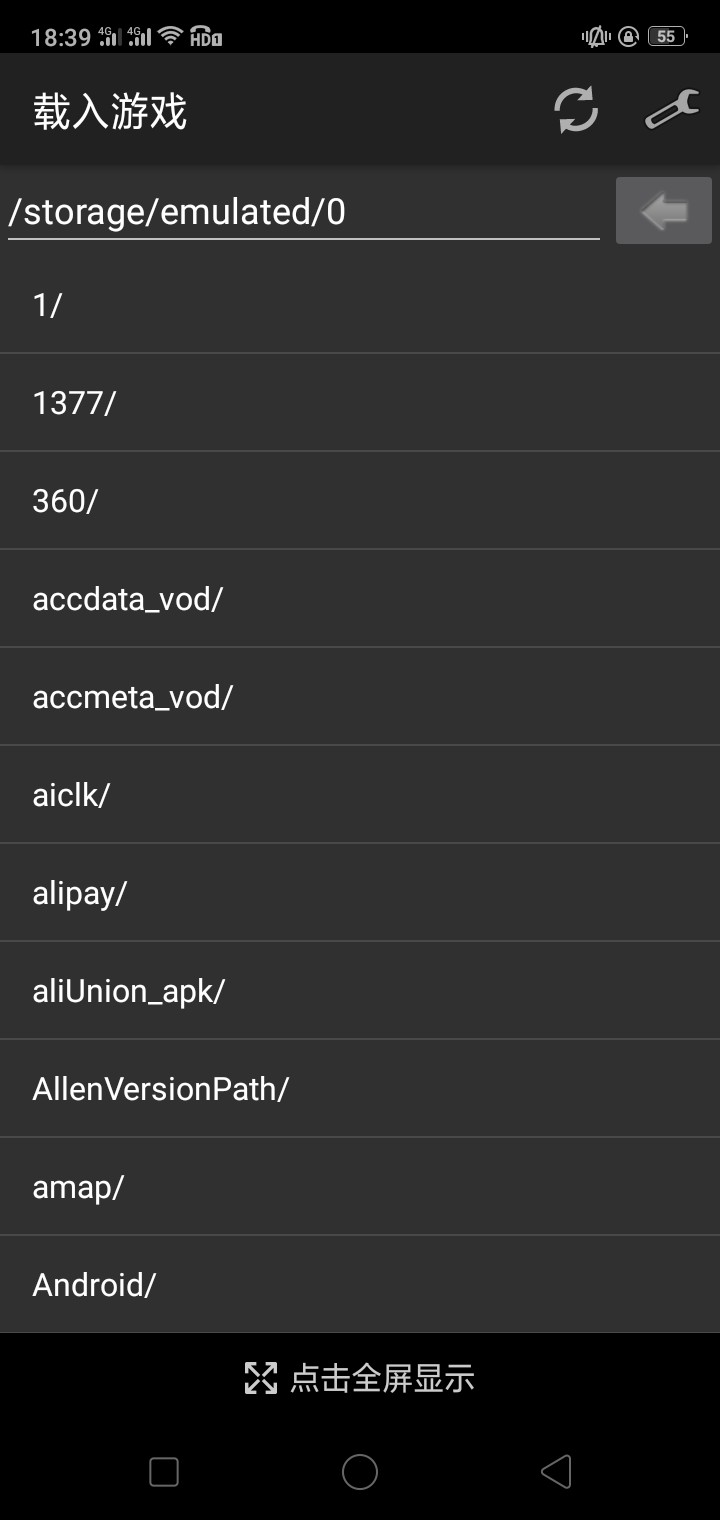Viewport: 720px width, 1520px height.
Task: Edit the /storage/emulated/0 path field
Action: pyautogui.click(x=303, y=212)
